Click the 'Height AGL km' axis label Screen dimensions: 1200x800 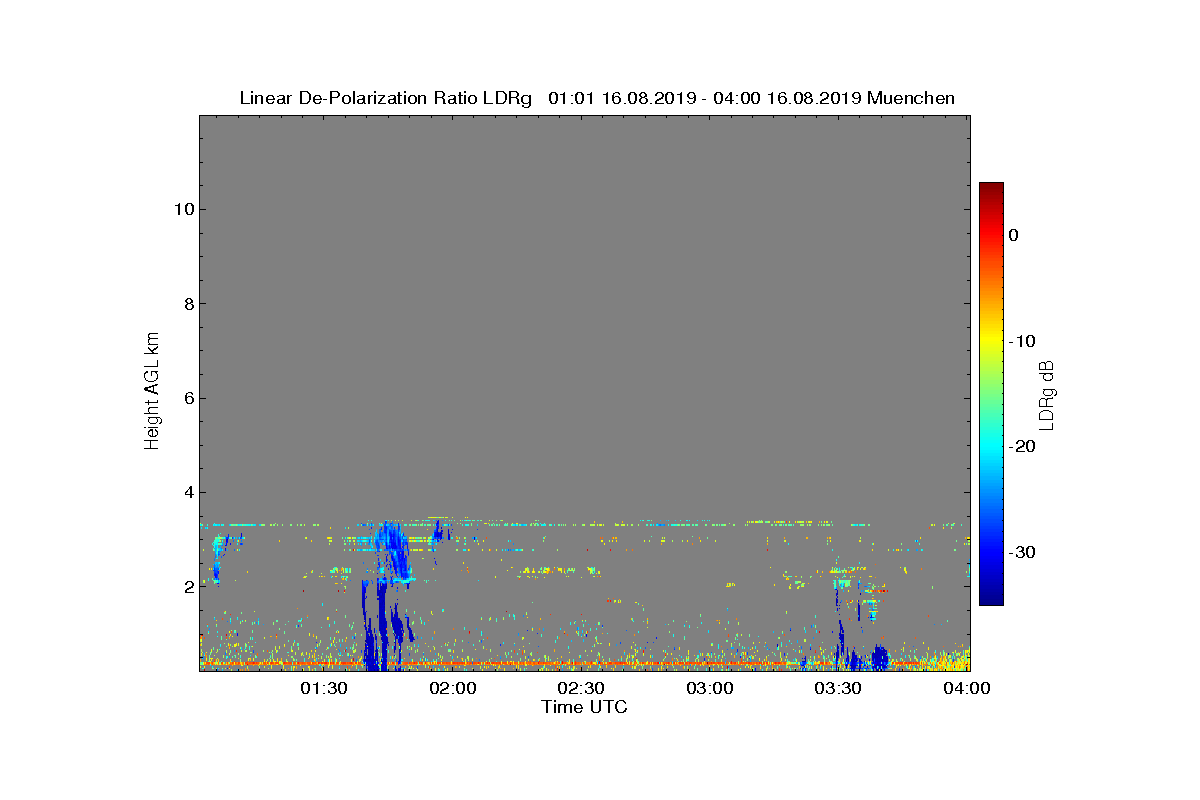[153, 393]
